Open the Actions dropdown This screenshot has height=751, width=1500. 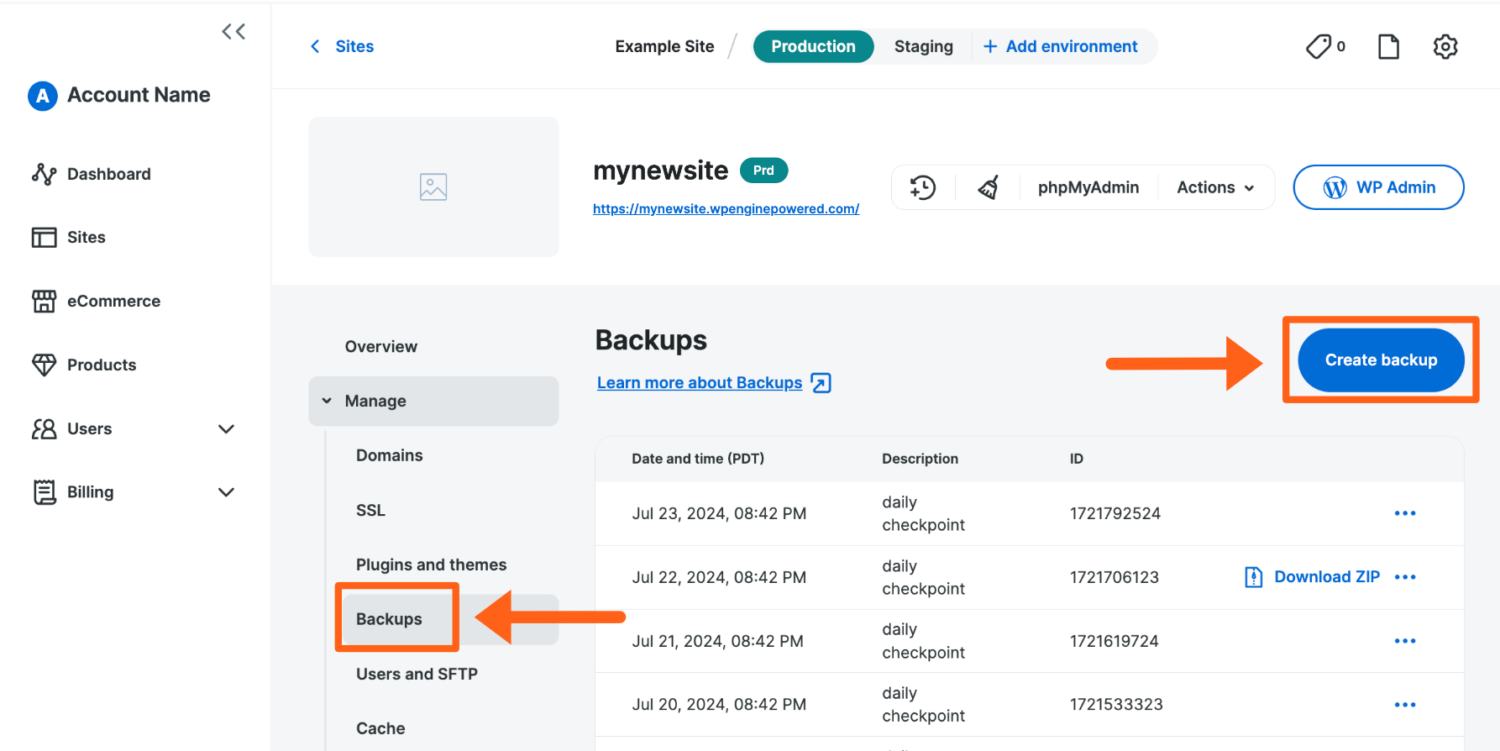click(x=1215, y=187)
